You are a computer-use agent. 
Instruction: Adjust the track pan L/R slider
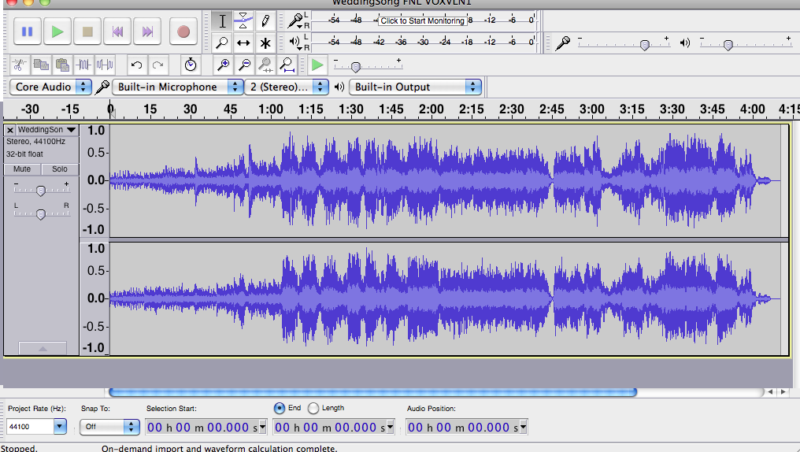click(41, 213)
